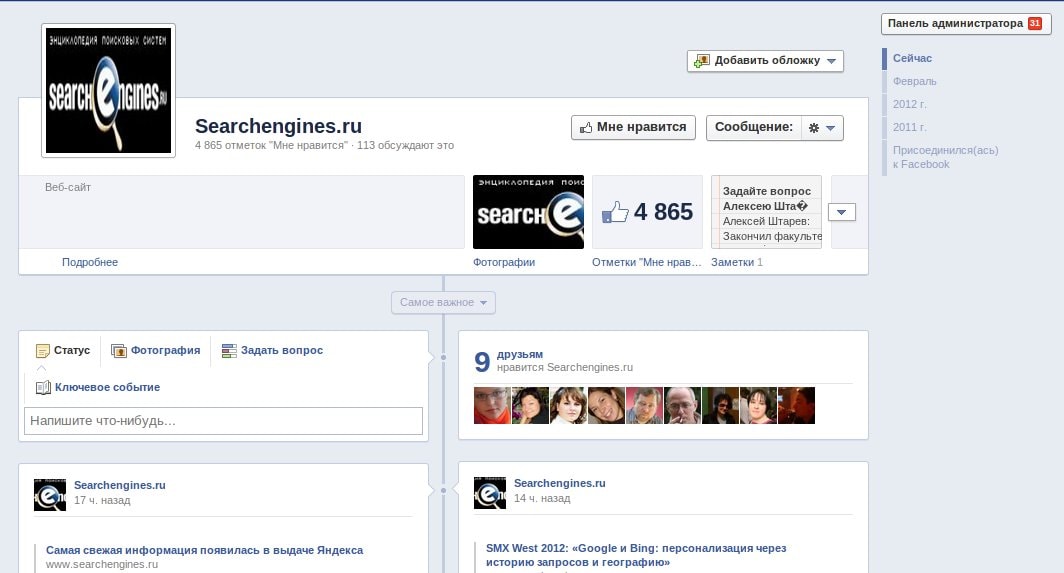Open Searchengines.ru name in 17 ч. post
The width and height of the screenshot is (1064, 573).
pyautogui.click(x=119, y=485)
